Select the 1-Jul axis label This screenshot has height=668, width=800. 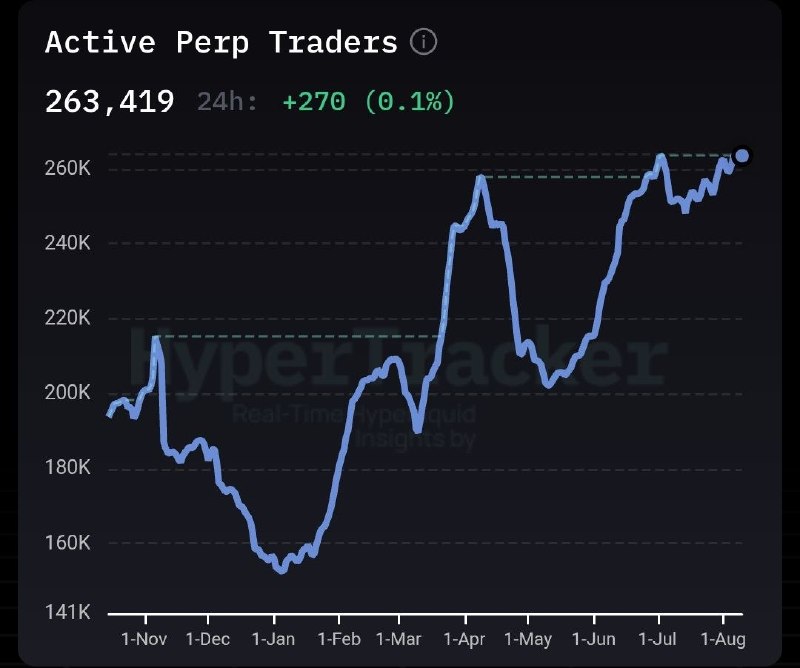pyautogui.click(x=657, y=639)
